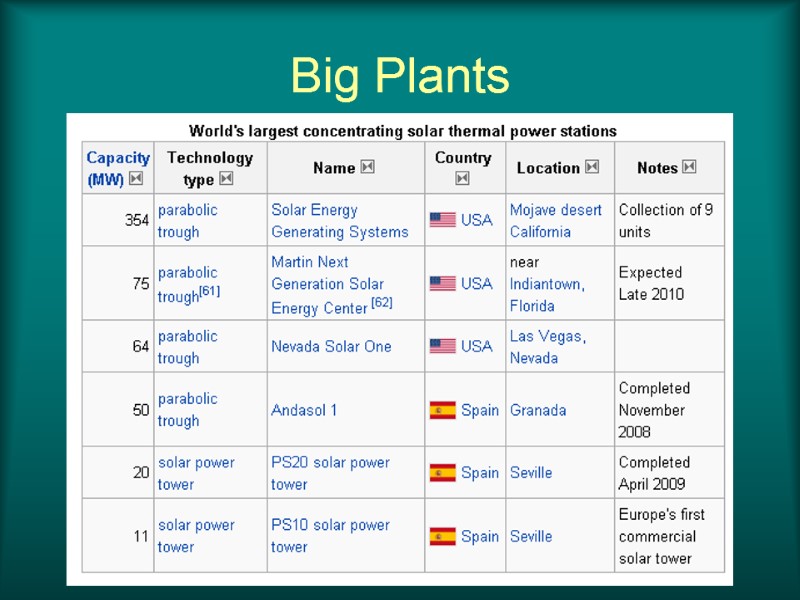This screenshot has height=600, width=800.
Task: Click the sort icon in Capacity (MW) header
Action: click(x=136, y=179)
